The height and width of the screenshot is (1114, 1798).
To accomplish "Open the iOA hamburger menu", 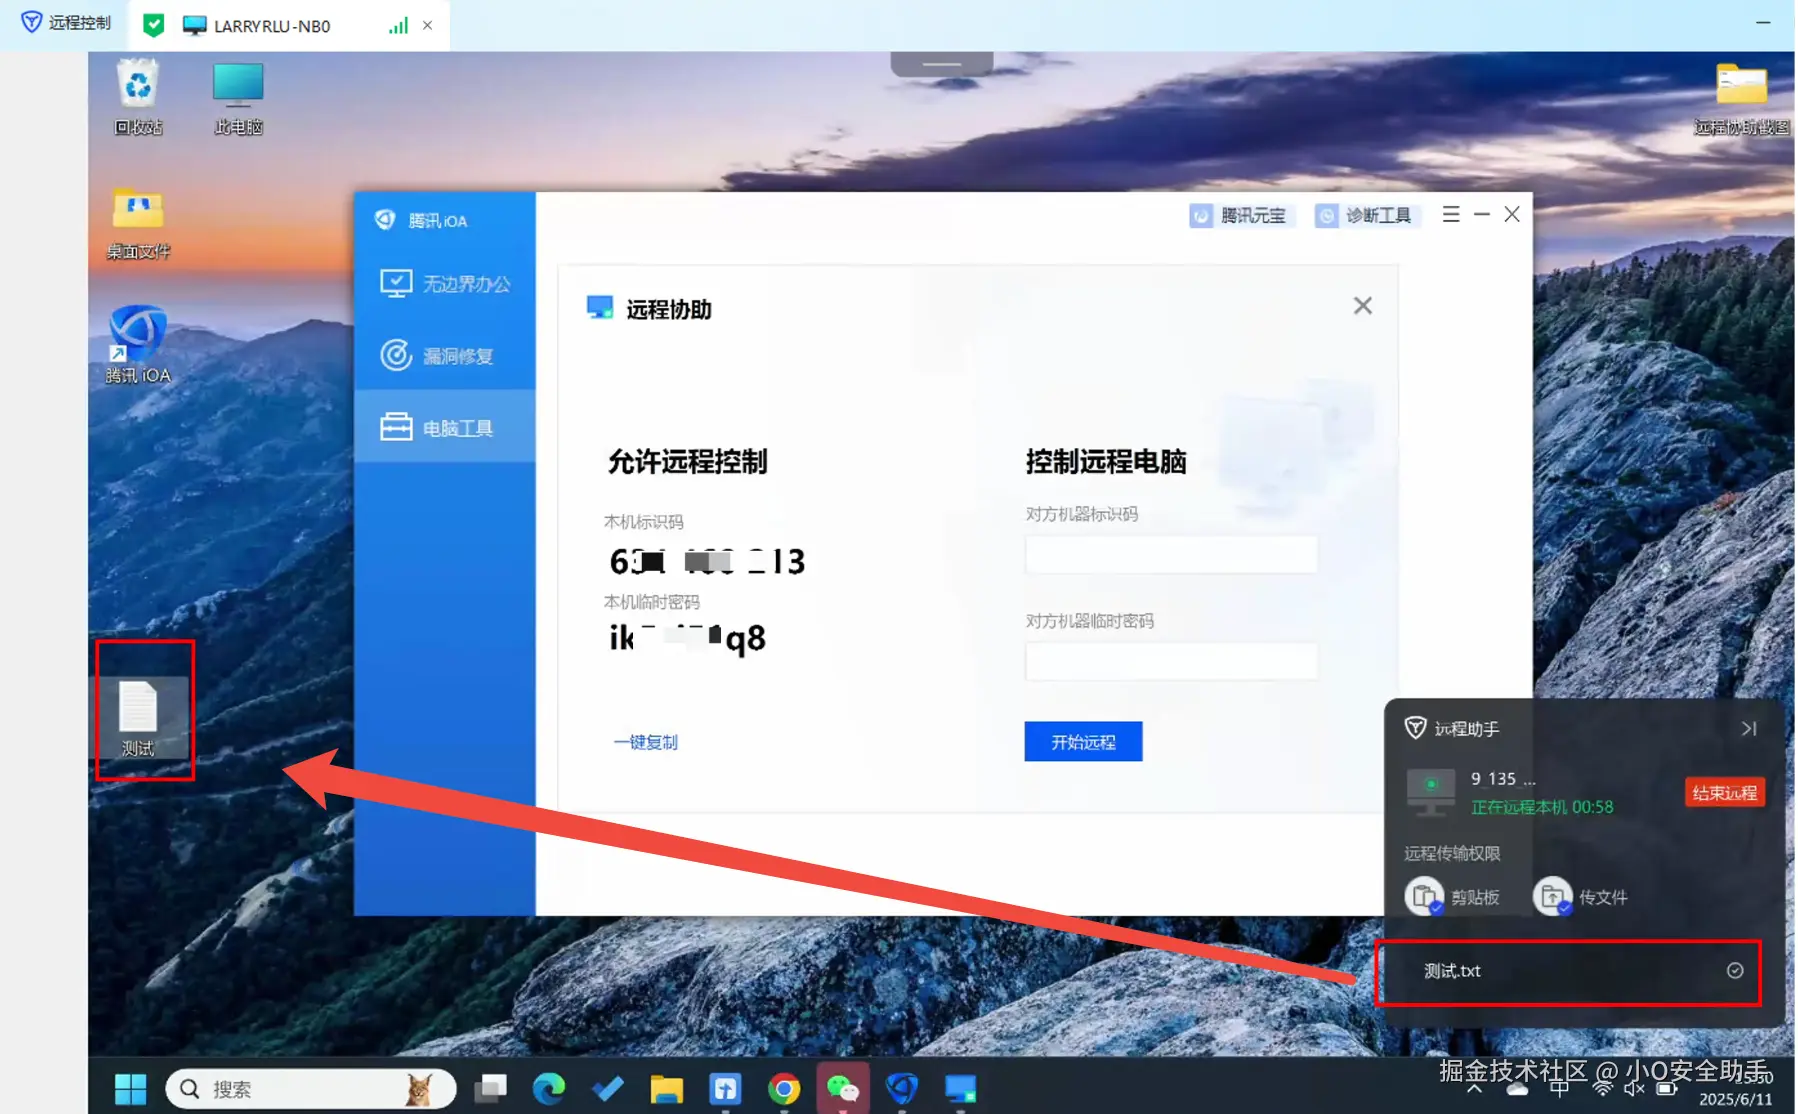I will tap(1451, 215).
